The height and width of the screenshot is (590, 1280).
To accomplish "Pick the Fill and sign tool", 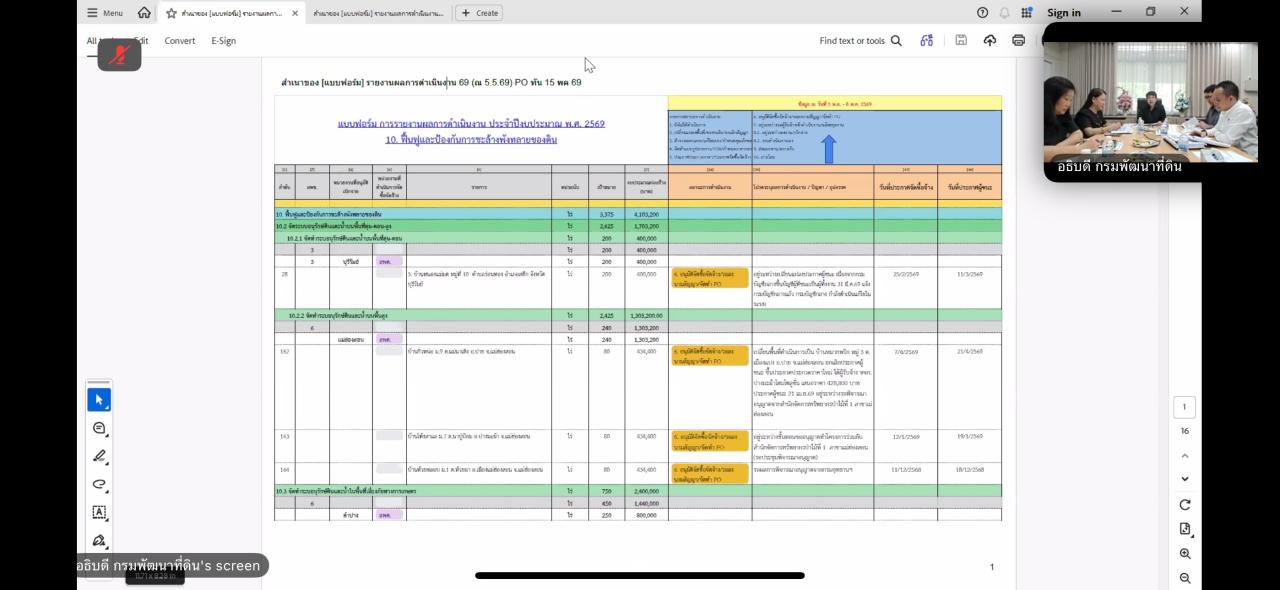I will click(x=99, y=541).
